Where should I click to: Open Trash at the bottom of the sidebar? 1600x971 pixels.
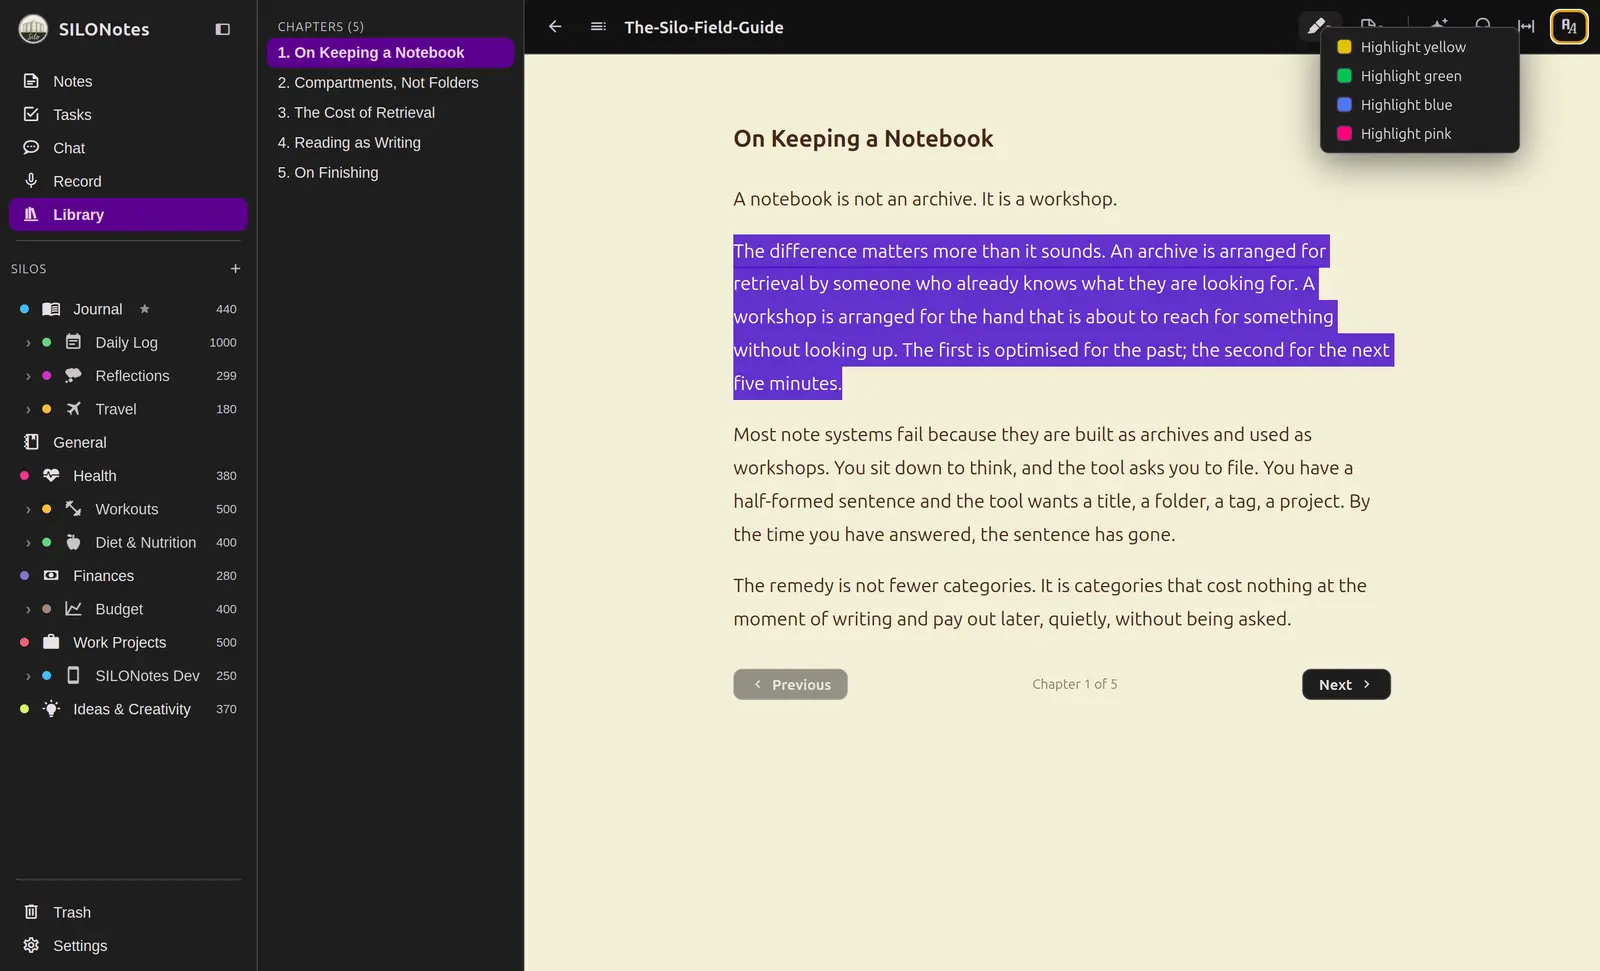point(128,912)
